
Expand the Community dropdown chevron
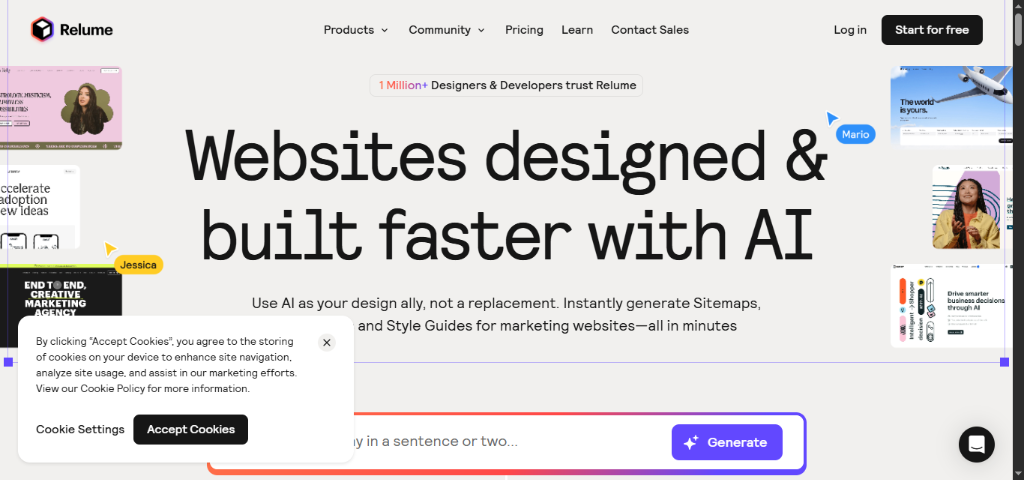click(x=481, y=30)
